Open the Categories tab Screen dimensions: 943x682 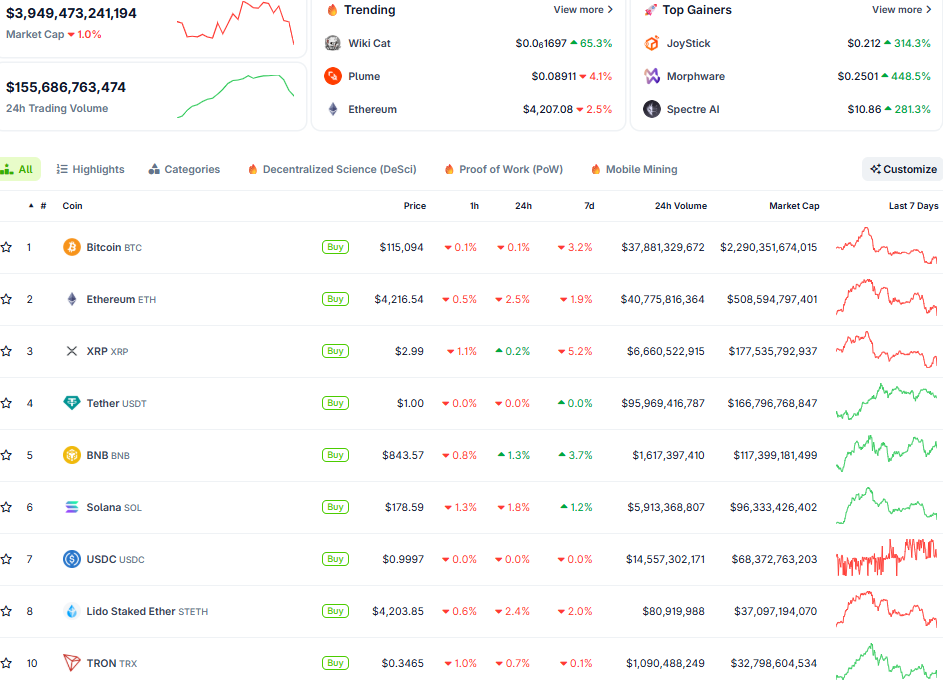point(184,168)
